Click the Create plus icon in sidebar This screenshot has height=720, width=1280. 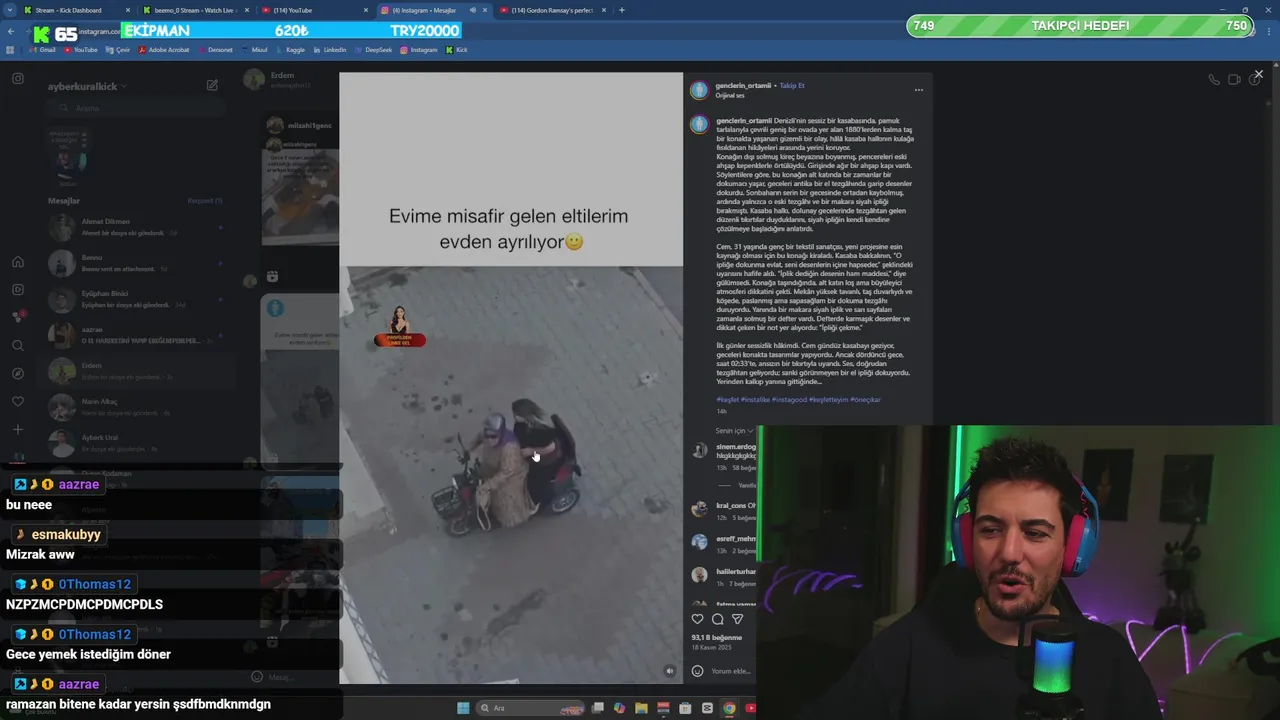pyautogui.click(x=17, y=430)
